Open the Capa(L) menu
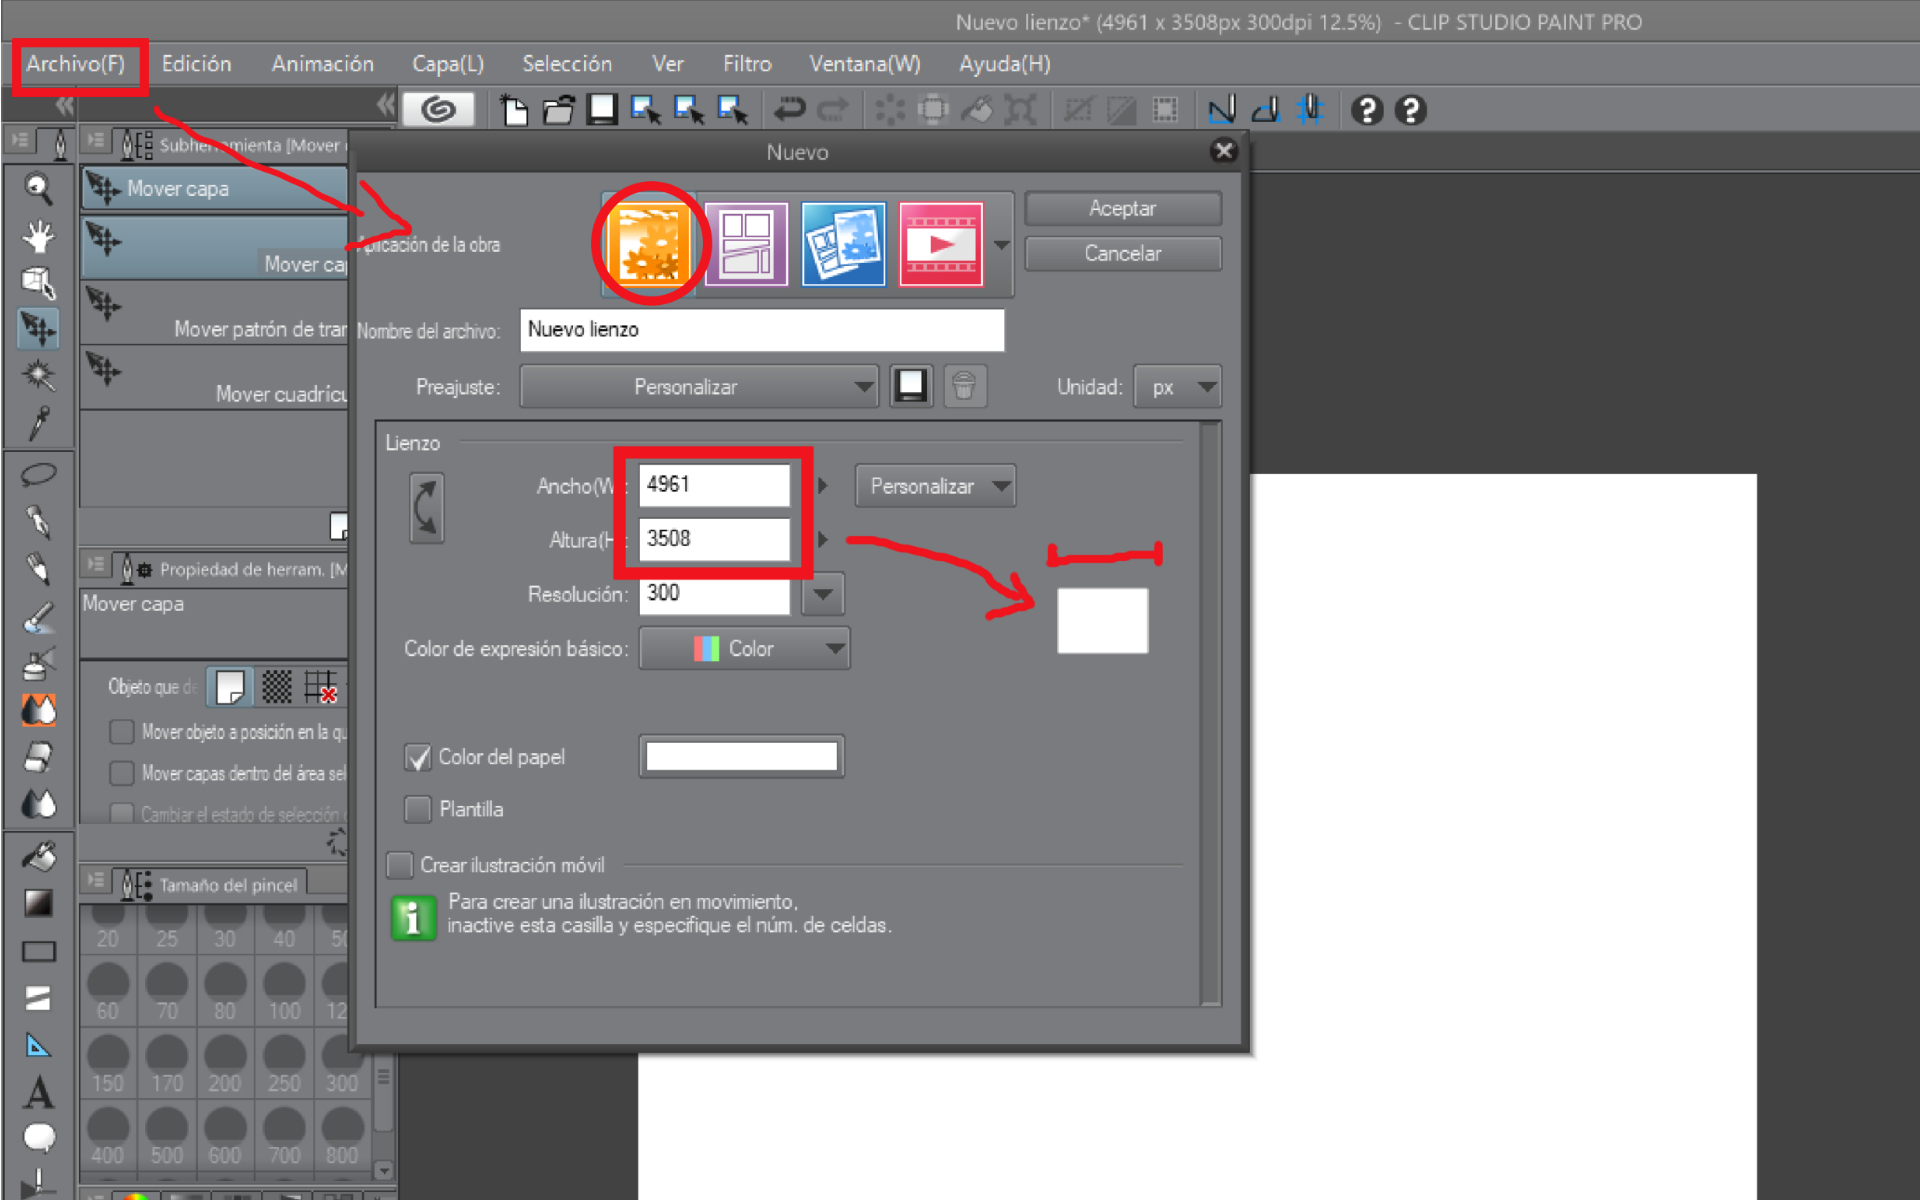The height and width of the screenshot is (1200, 1920). (448, 64)
